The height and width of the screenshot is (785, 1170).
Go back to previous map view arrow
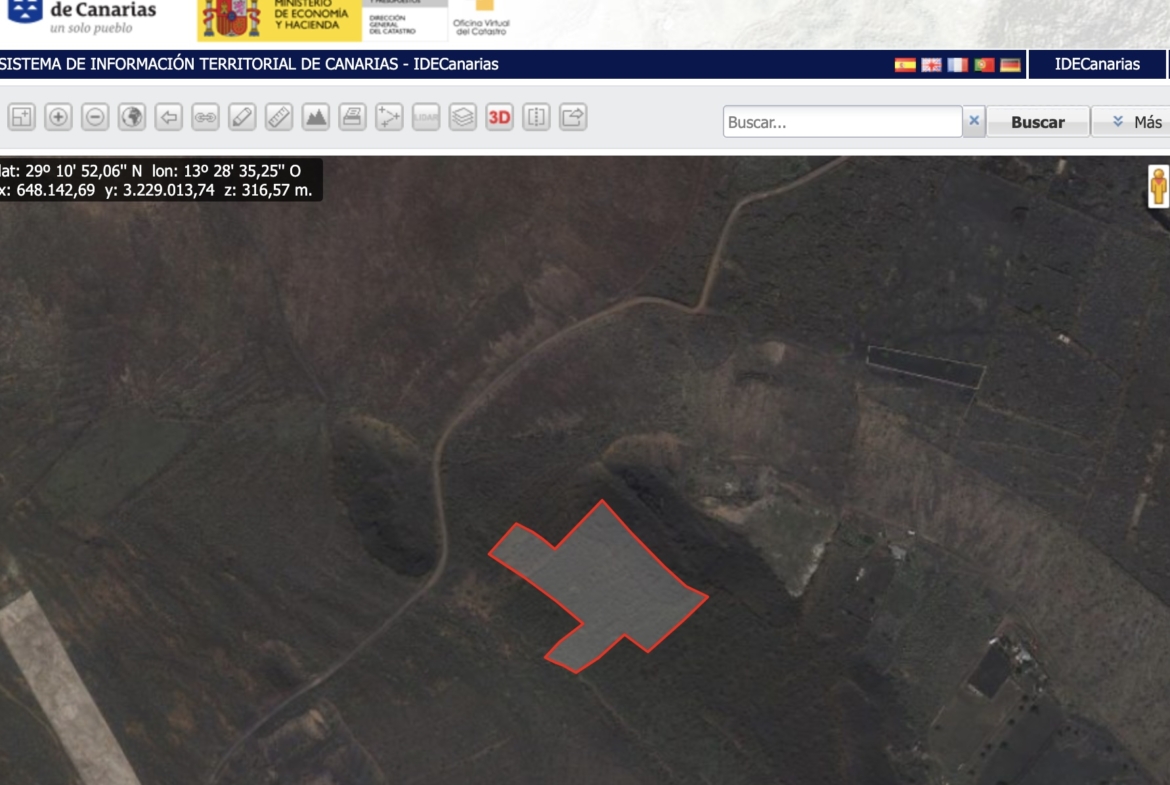click(x=169, y=117)
